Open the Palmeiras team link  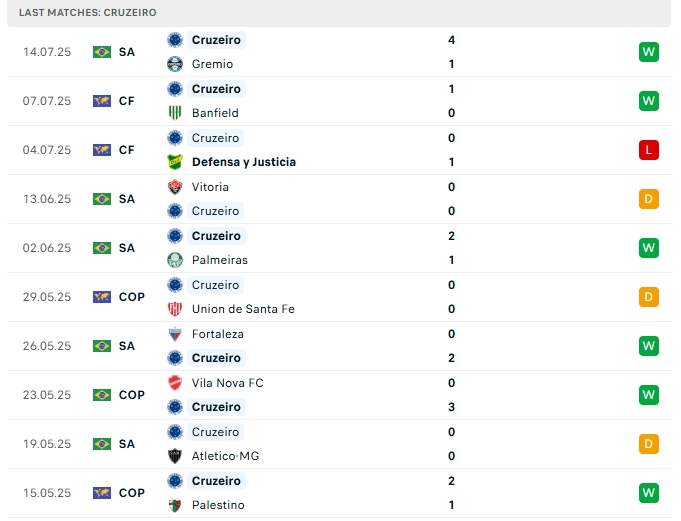pos(220,260)
